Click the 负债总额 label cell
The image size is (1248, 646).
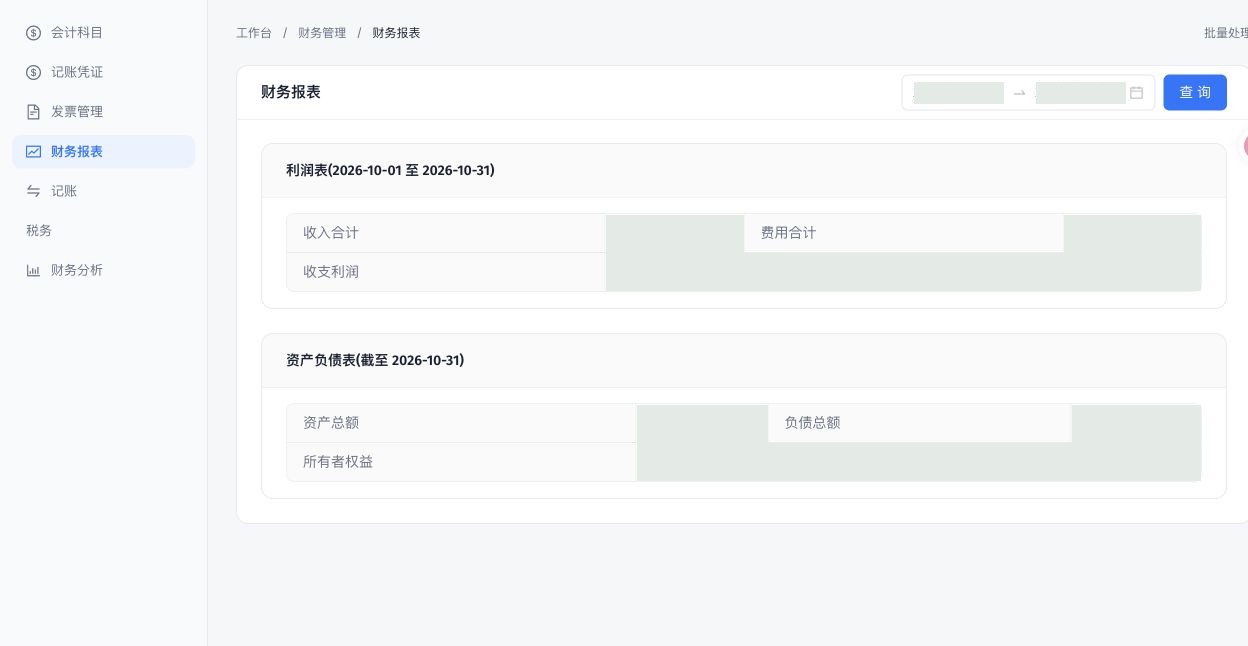[920, 423]
